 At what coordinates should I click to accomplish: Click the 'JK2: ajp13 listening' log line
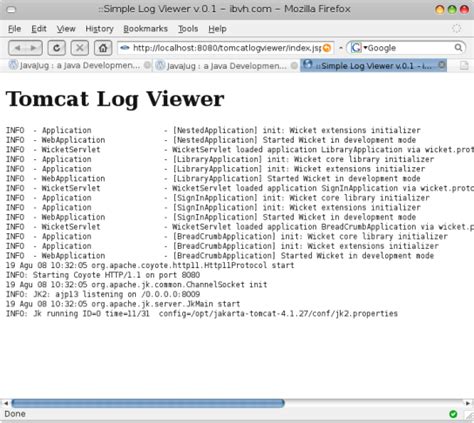coord(103,294)
